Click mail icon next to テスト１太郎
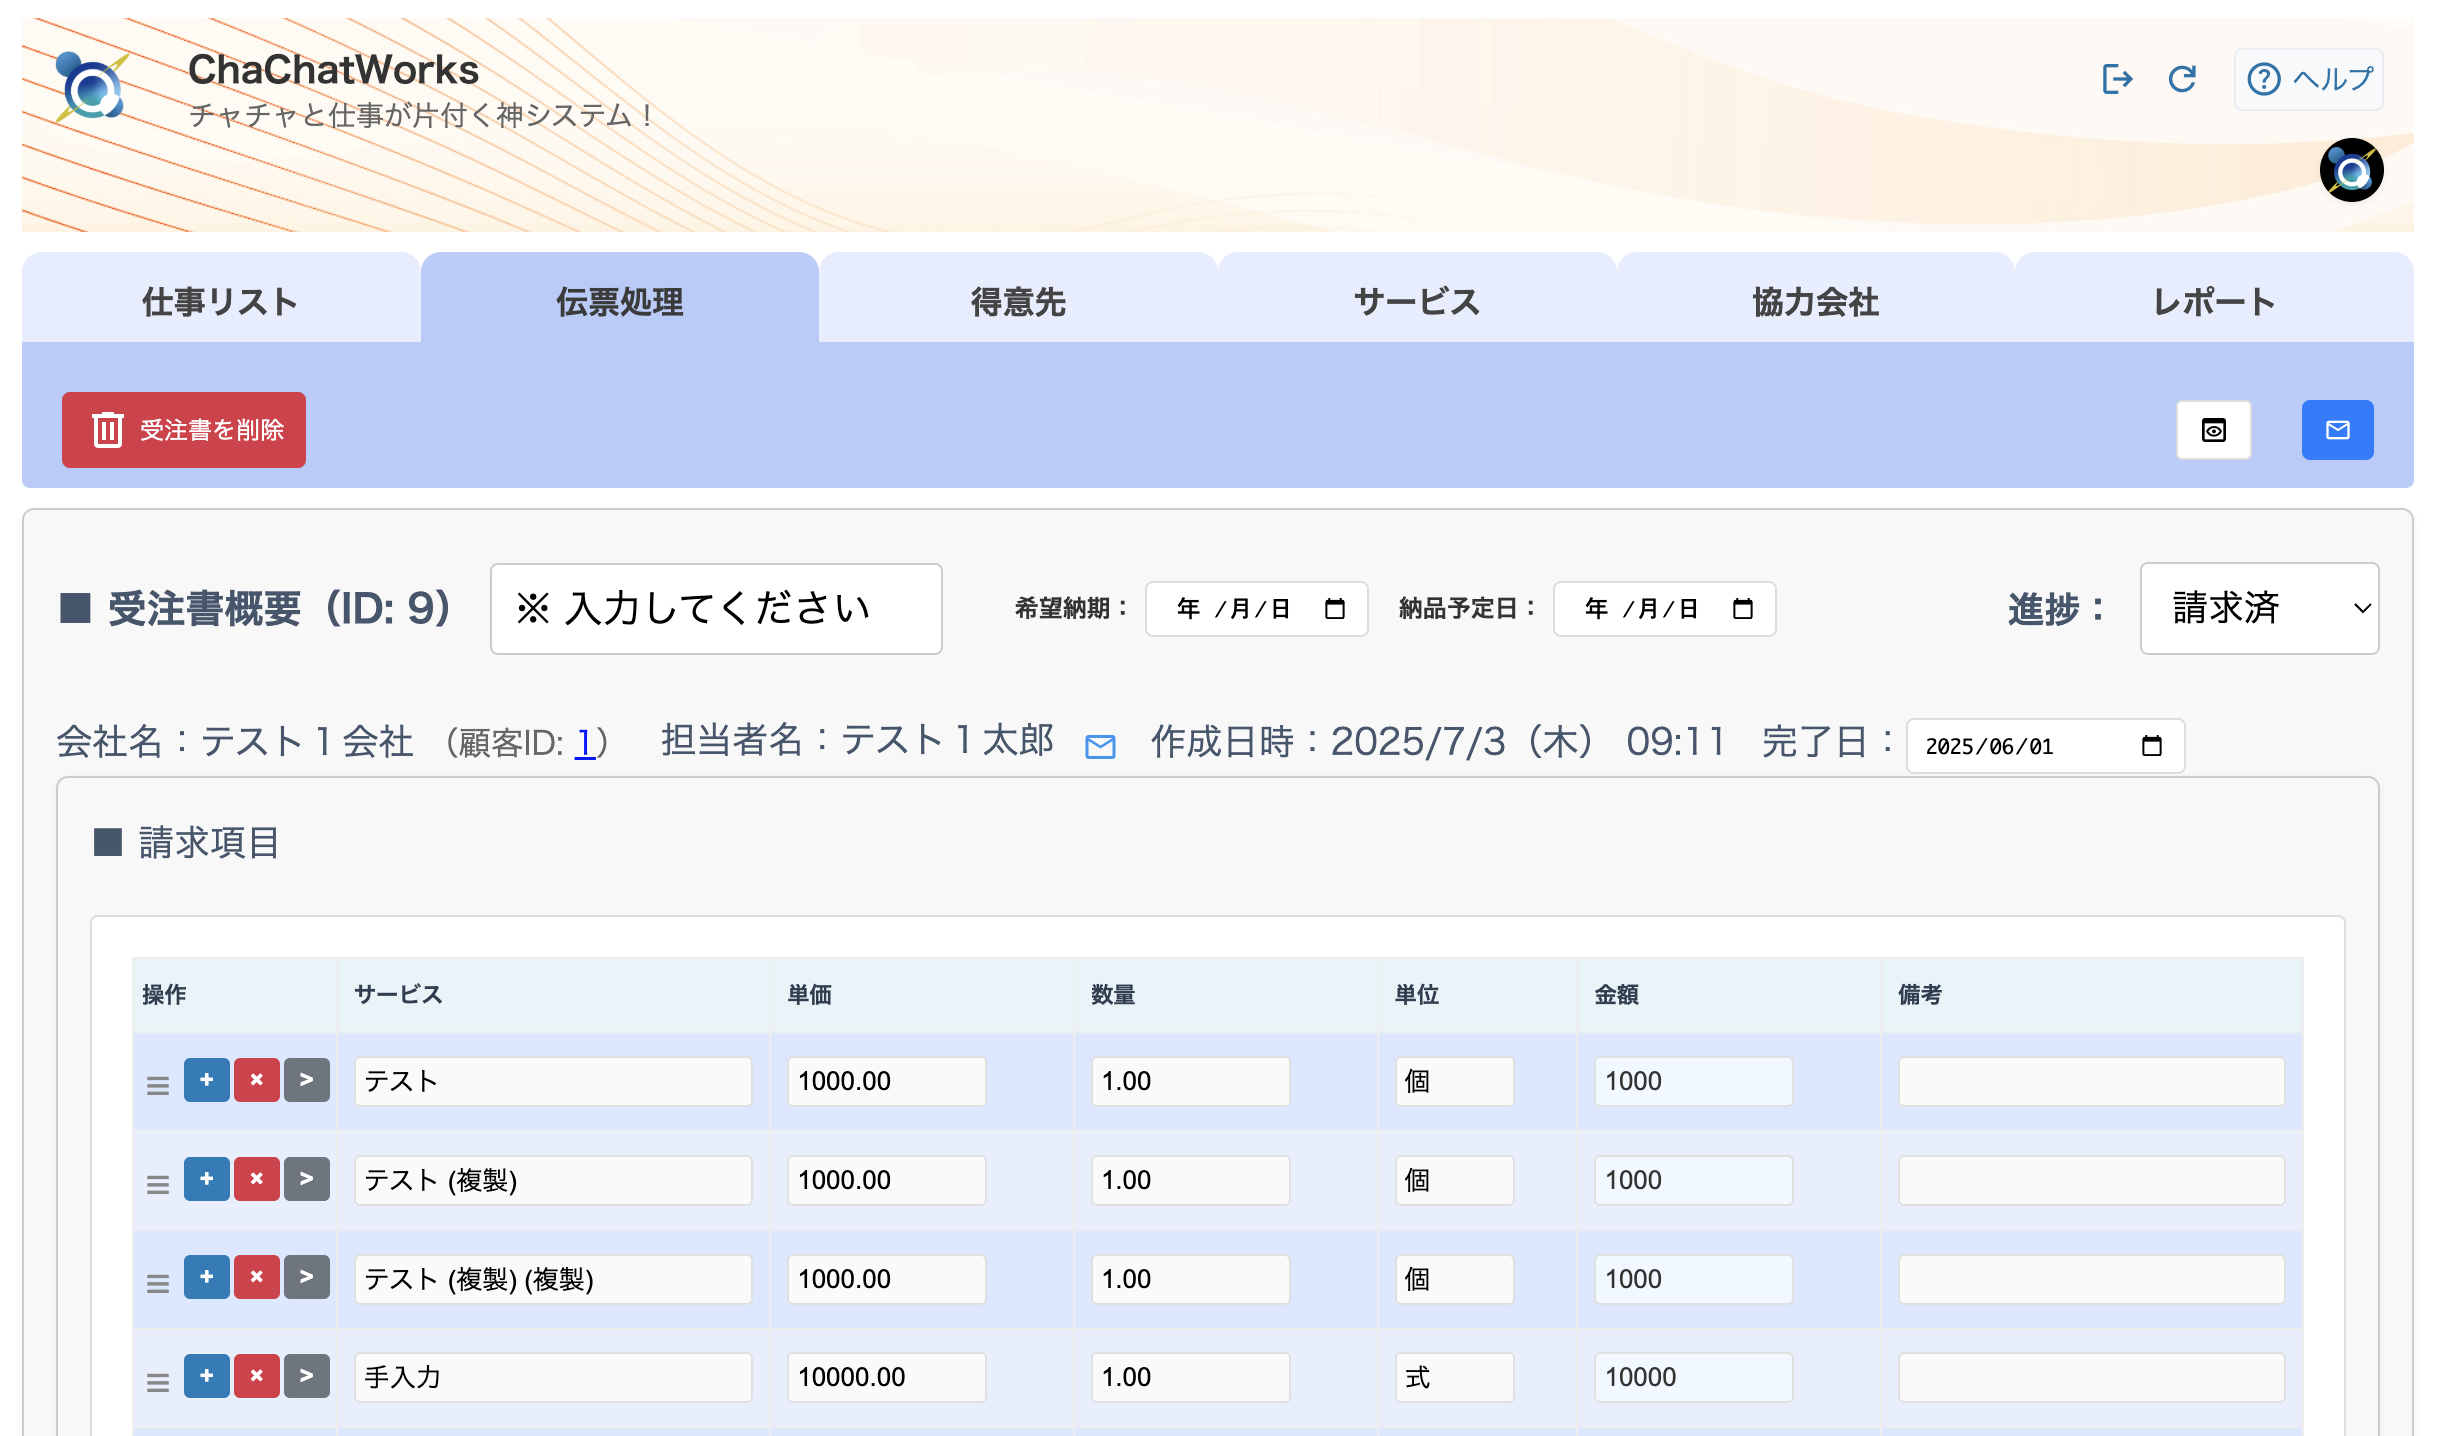 [x=1100, y=746]
